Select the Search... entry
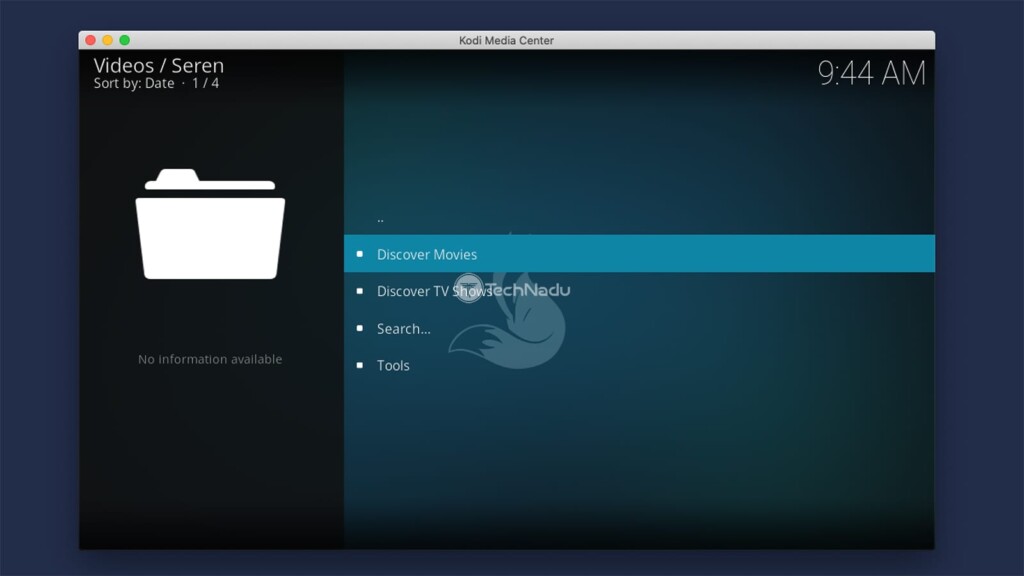 (x=639, y=328)
